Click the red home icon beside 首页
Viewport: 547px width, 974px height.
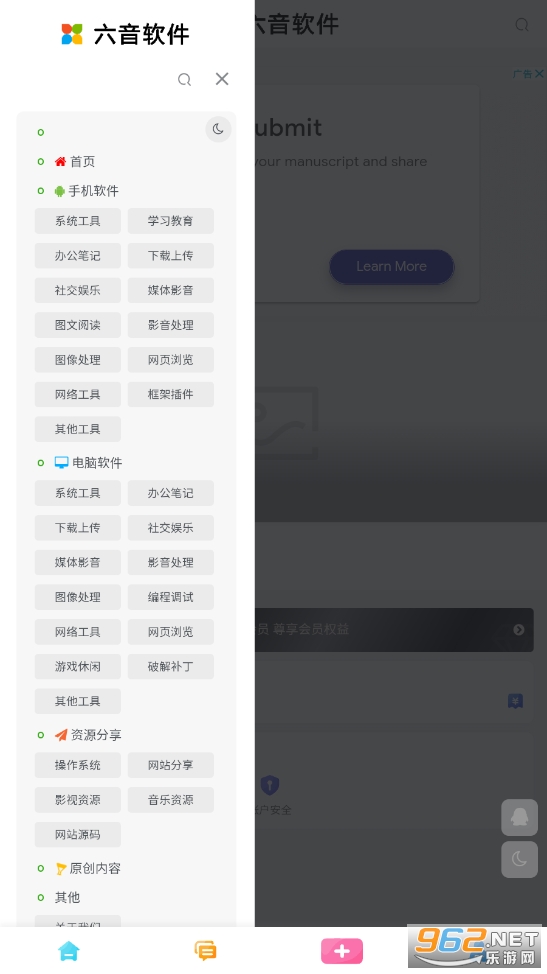click(60, 162)
